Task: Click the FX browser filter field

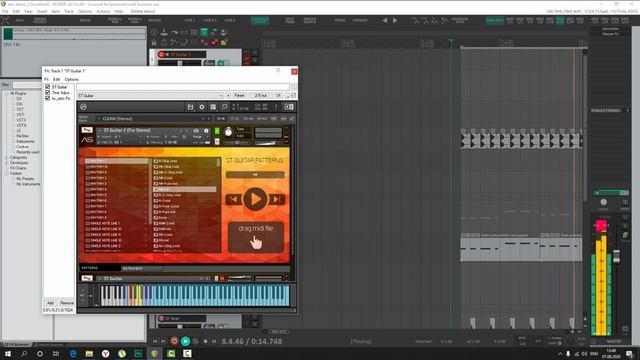Action: (x=27, y=85)
